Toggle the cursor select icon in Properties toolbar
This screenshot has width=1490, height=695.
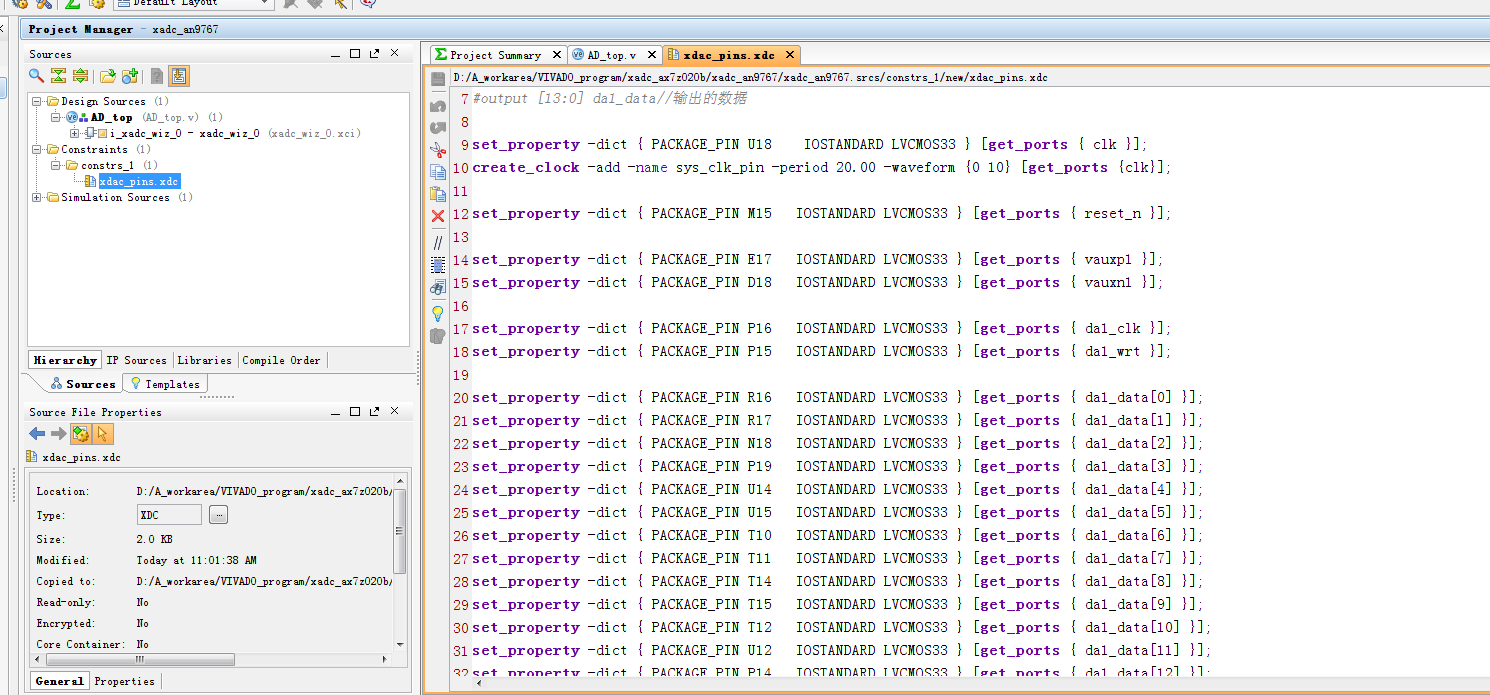104,433
